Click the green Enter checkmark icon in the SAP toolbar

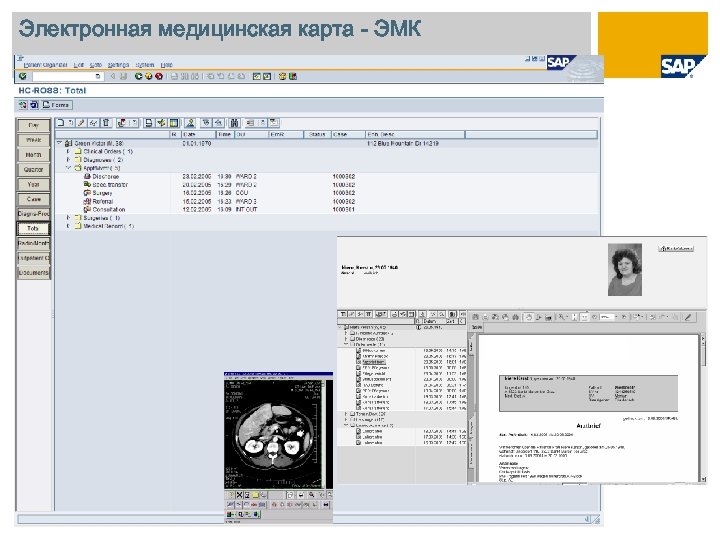tap(22, 76)
